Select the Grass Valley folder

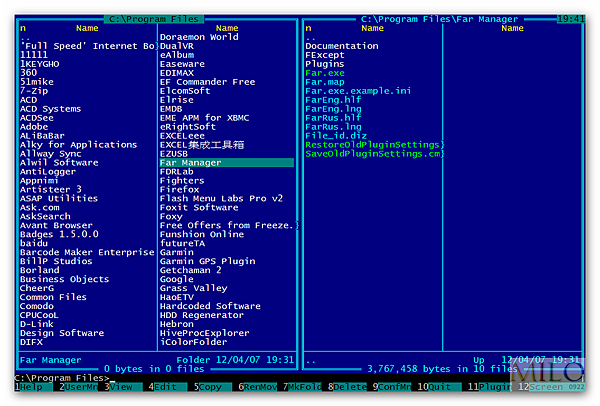tap(193, 288)
